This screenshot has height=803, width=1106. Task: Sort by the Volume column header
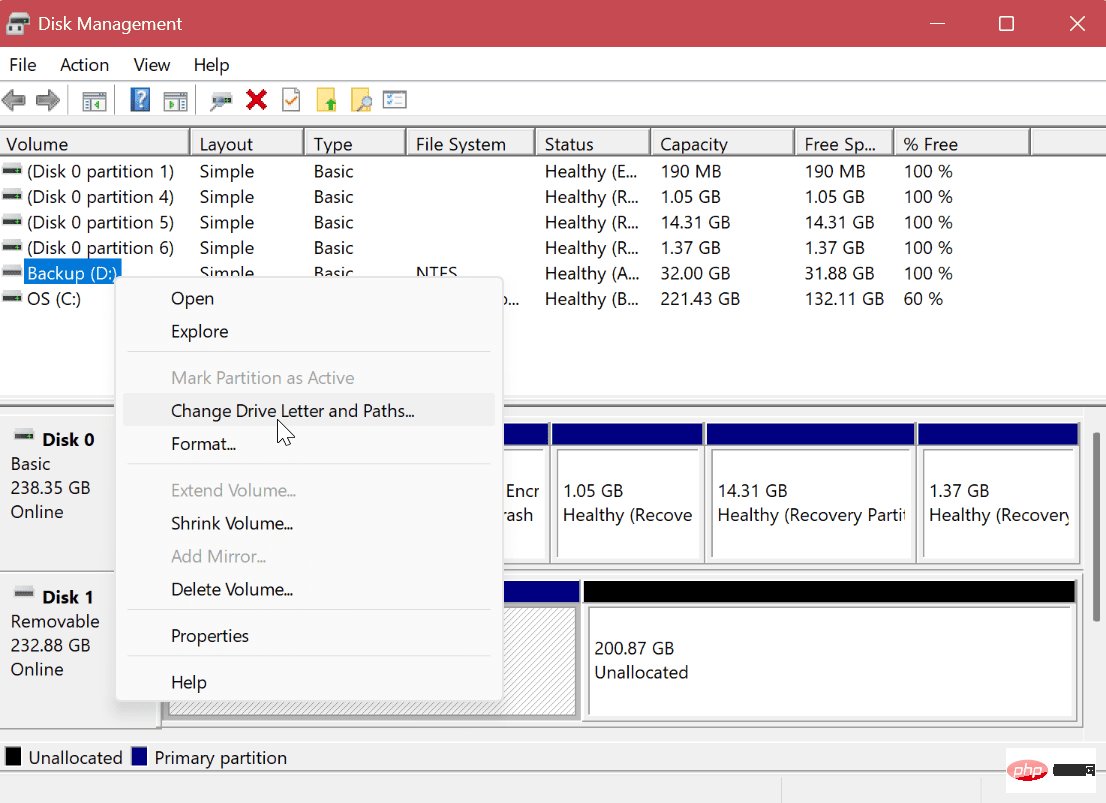click(95, 144)
